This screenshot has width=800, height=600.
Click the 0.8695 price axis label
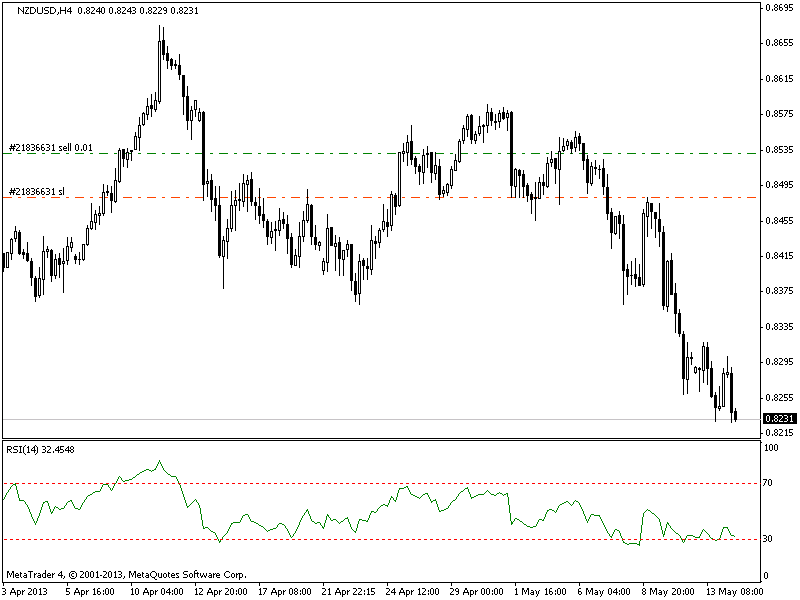(x=780, y=8)
